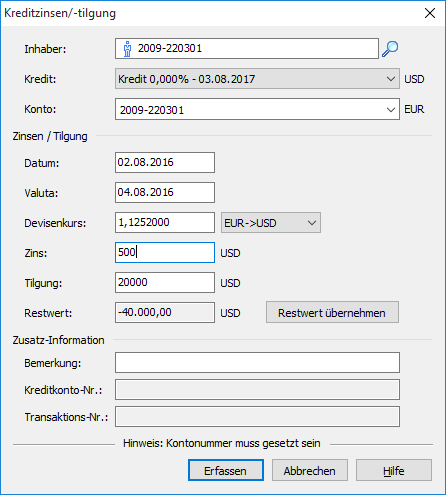Click the Erfassen button
This screenshot has width=446, height=495.
click(x=226, y=470)
